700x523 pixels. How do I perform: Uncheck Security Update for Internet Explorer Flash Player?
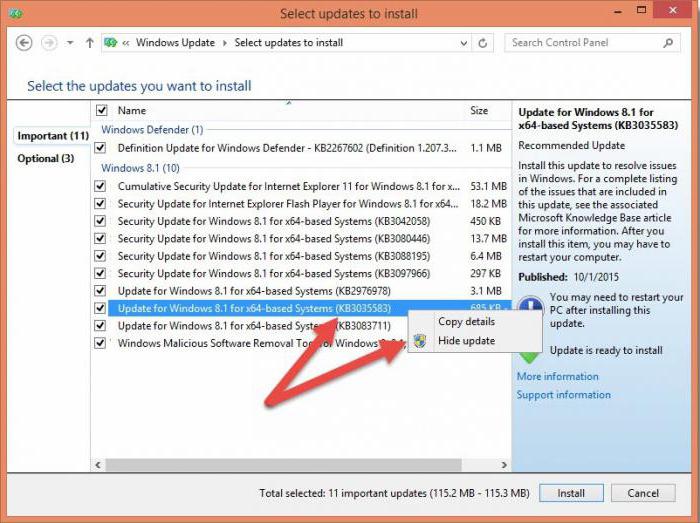pos(100,203)
